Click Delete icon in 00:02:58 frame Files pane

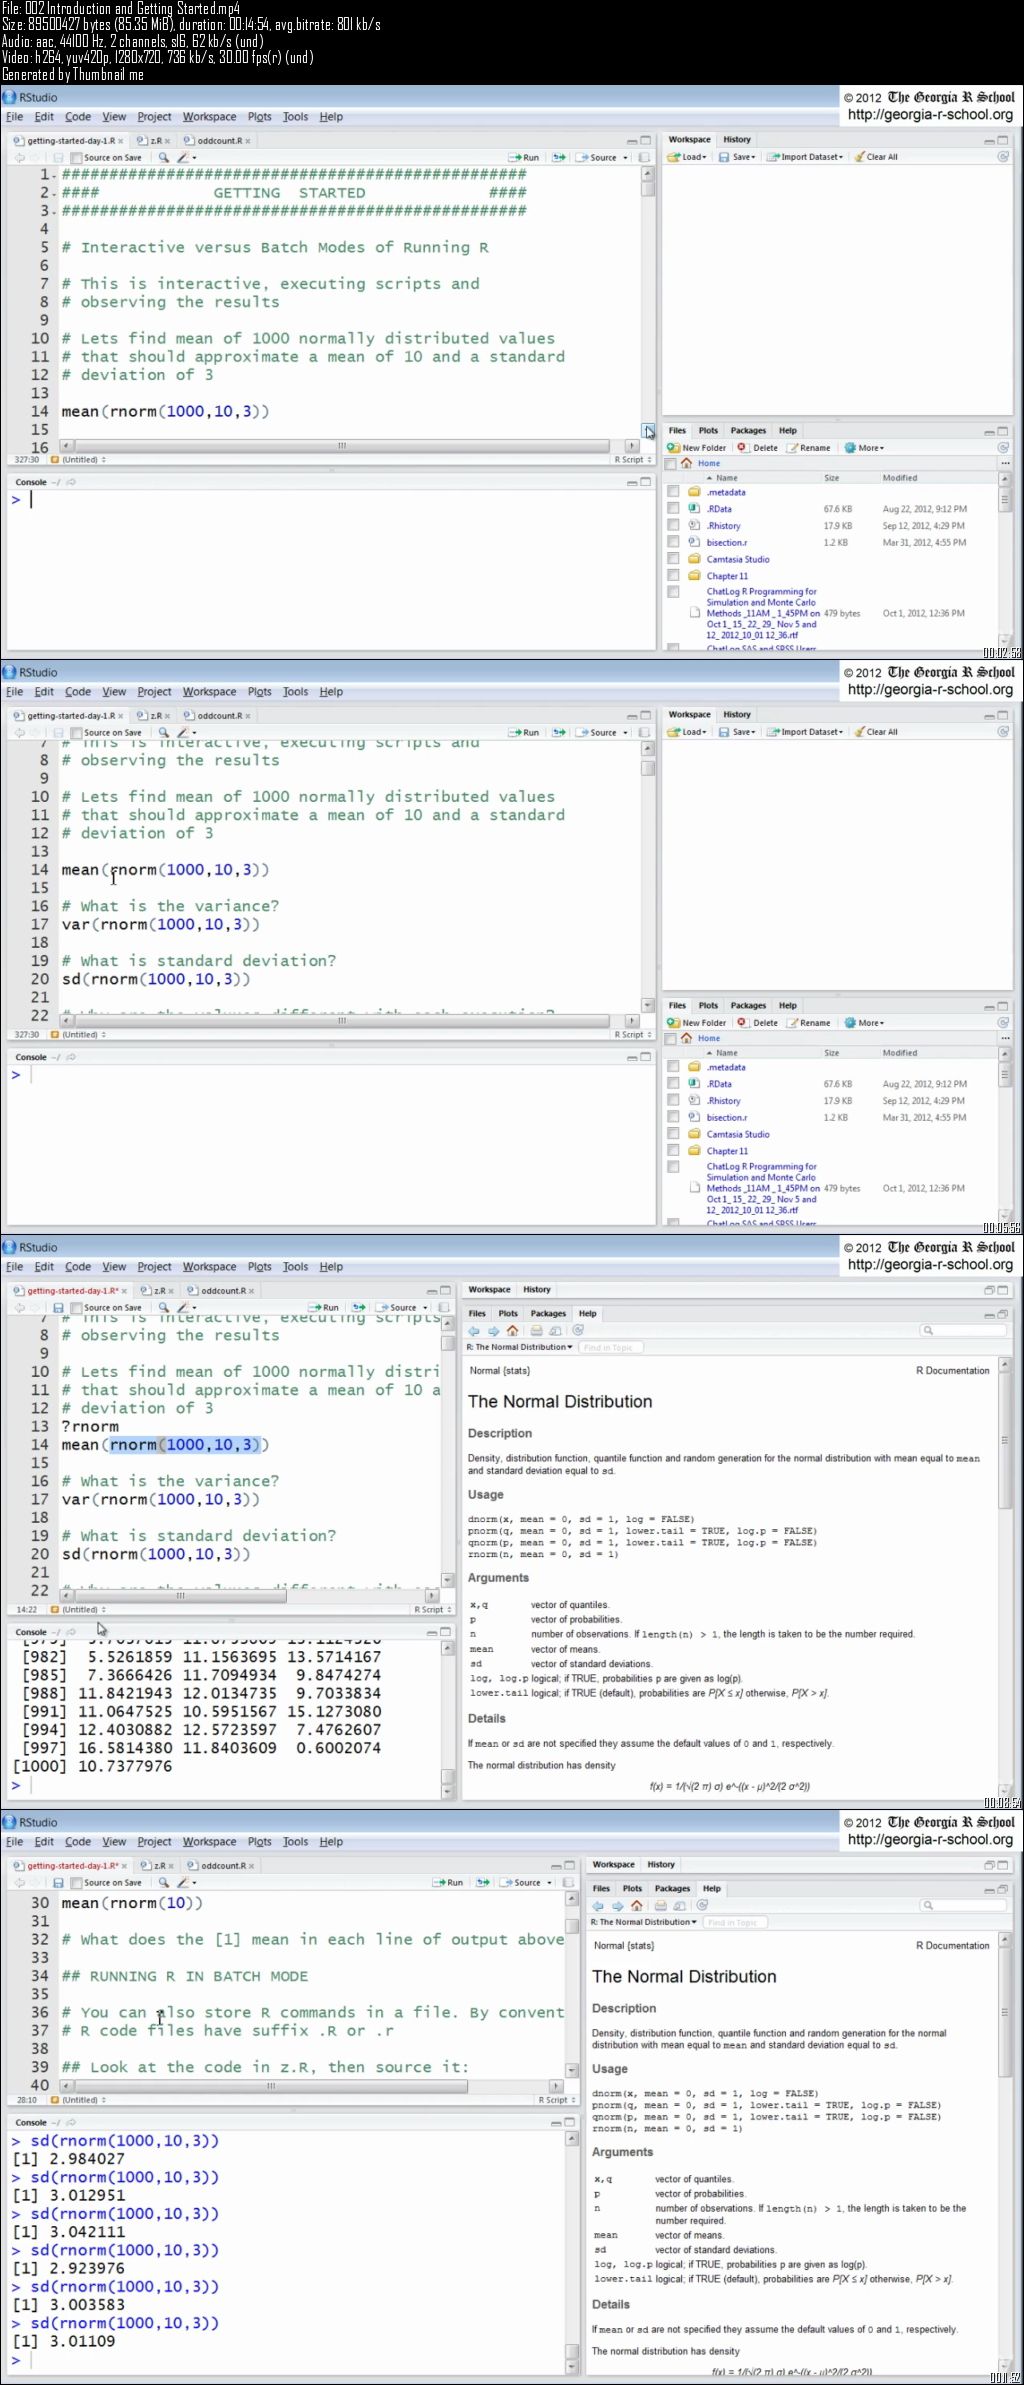(742, 448)
